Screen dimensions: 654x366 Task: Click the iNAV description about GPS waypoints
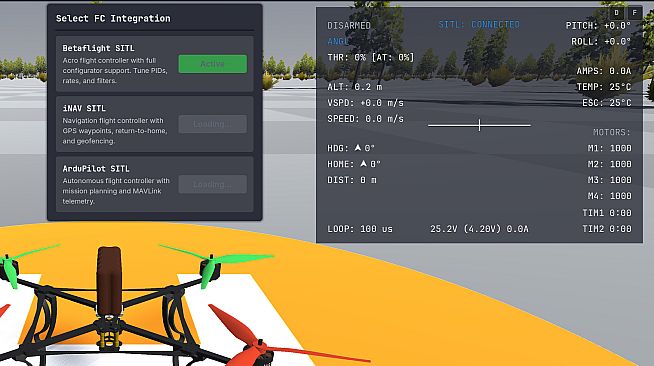[x=115, y=131]
